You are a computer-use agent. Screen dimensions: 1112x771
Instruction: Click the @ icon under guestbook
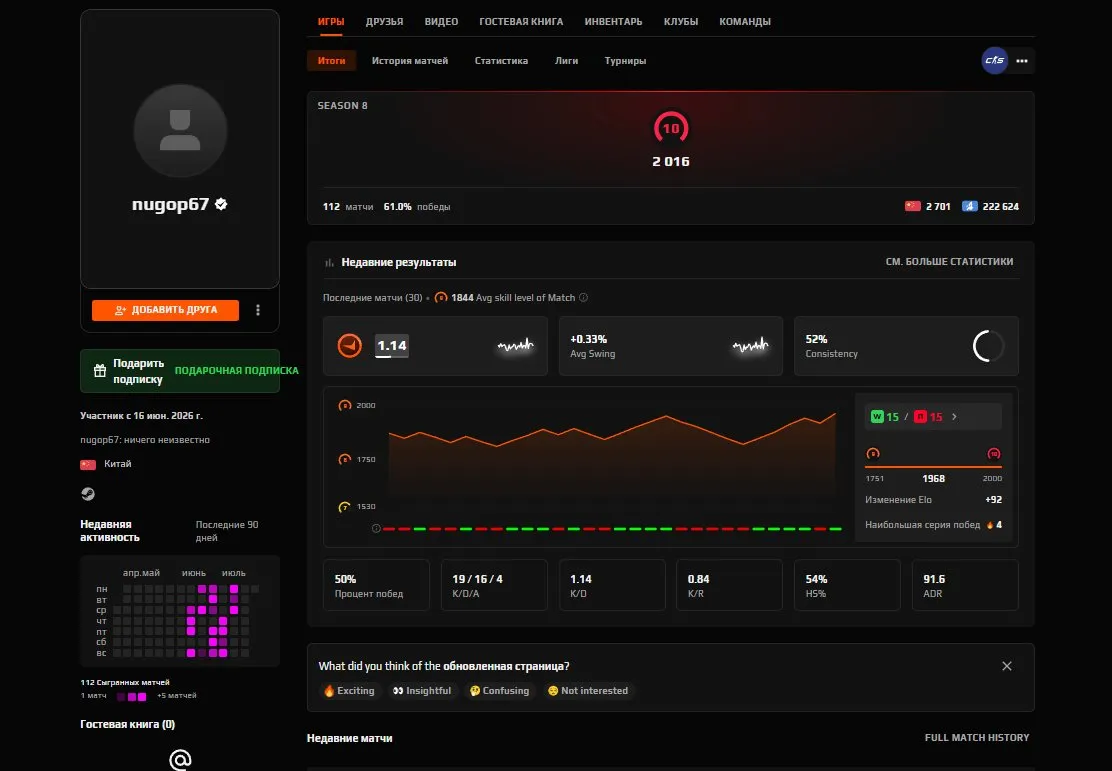pos(180,760)
